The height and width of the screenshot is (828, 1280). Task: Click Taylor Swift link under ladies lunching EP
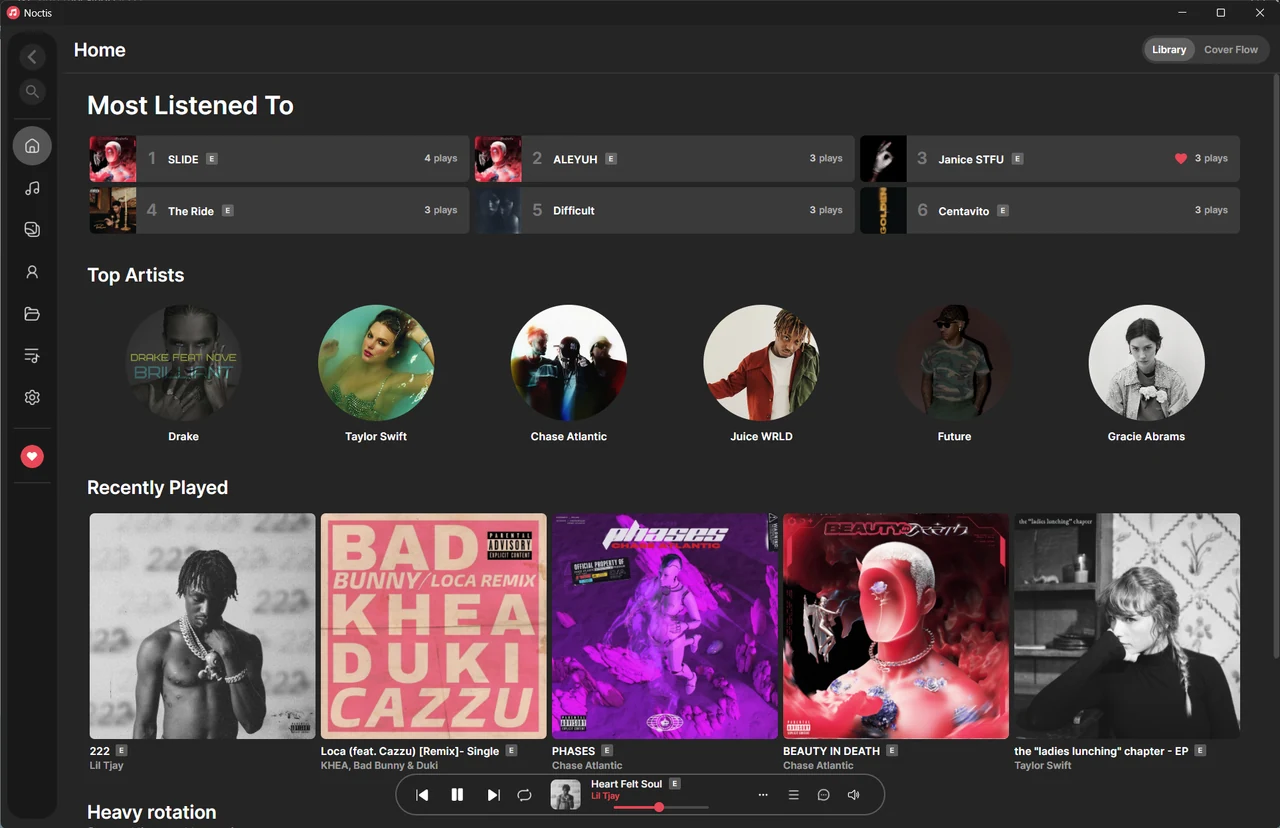tap(1043, 766)
